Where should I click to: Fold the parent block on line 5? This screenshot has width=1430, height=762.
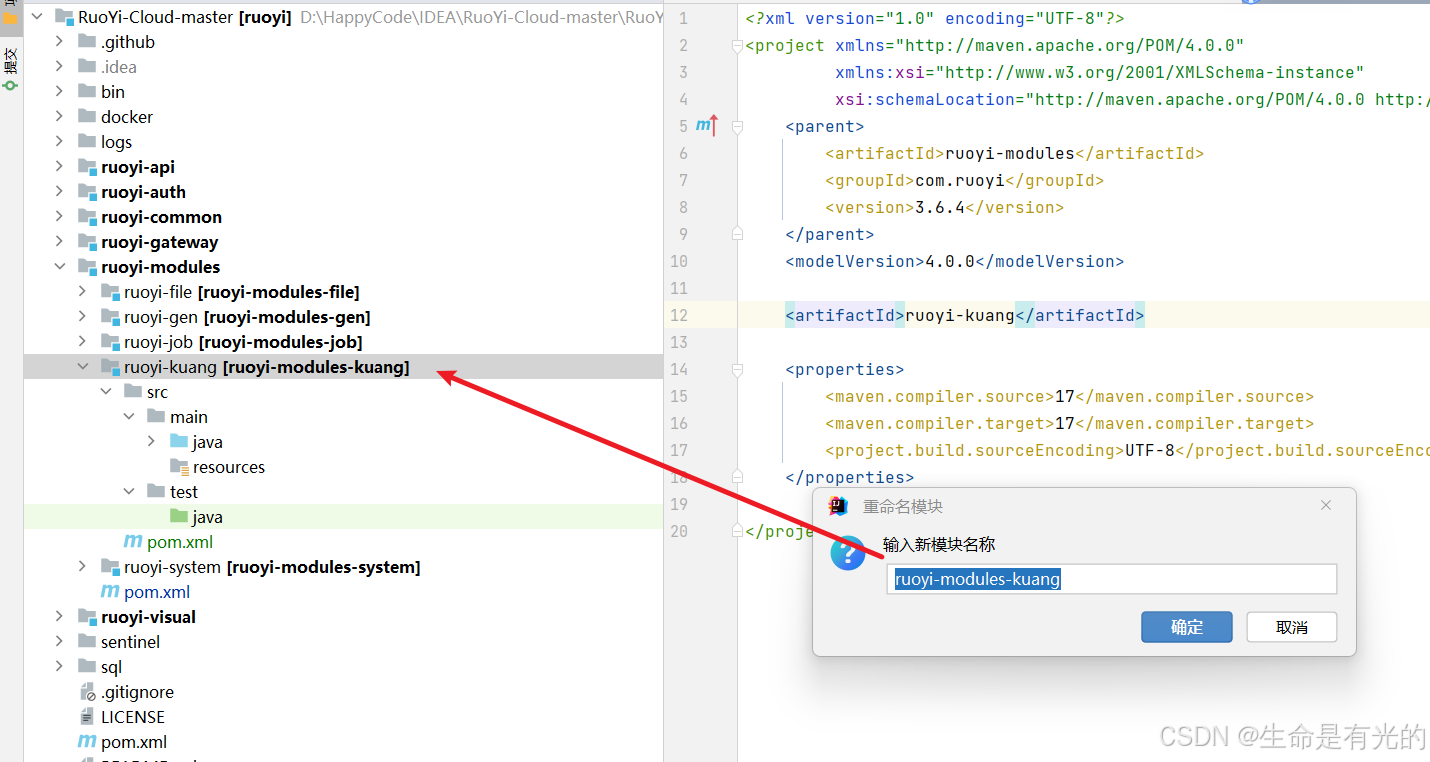(737, 127)
